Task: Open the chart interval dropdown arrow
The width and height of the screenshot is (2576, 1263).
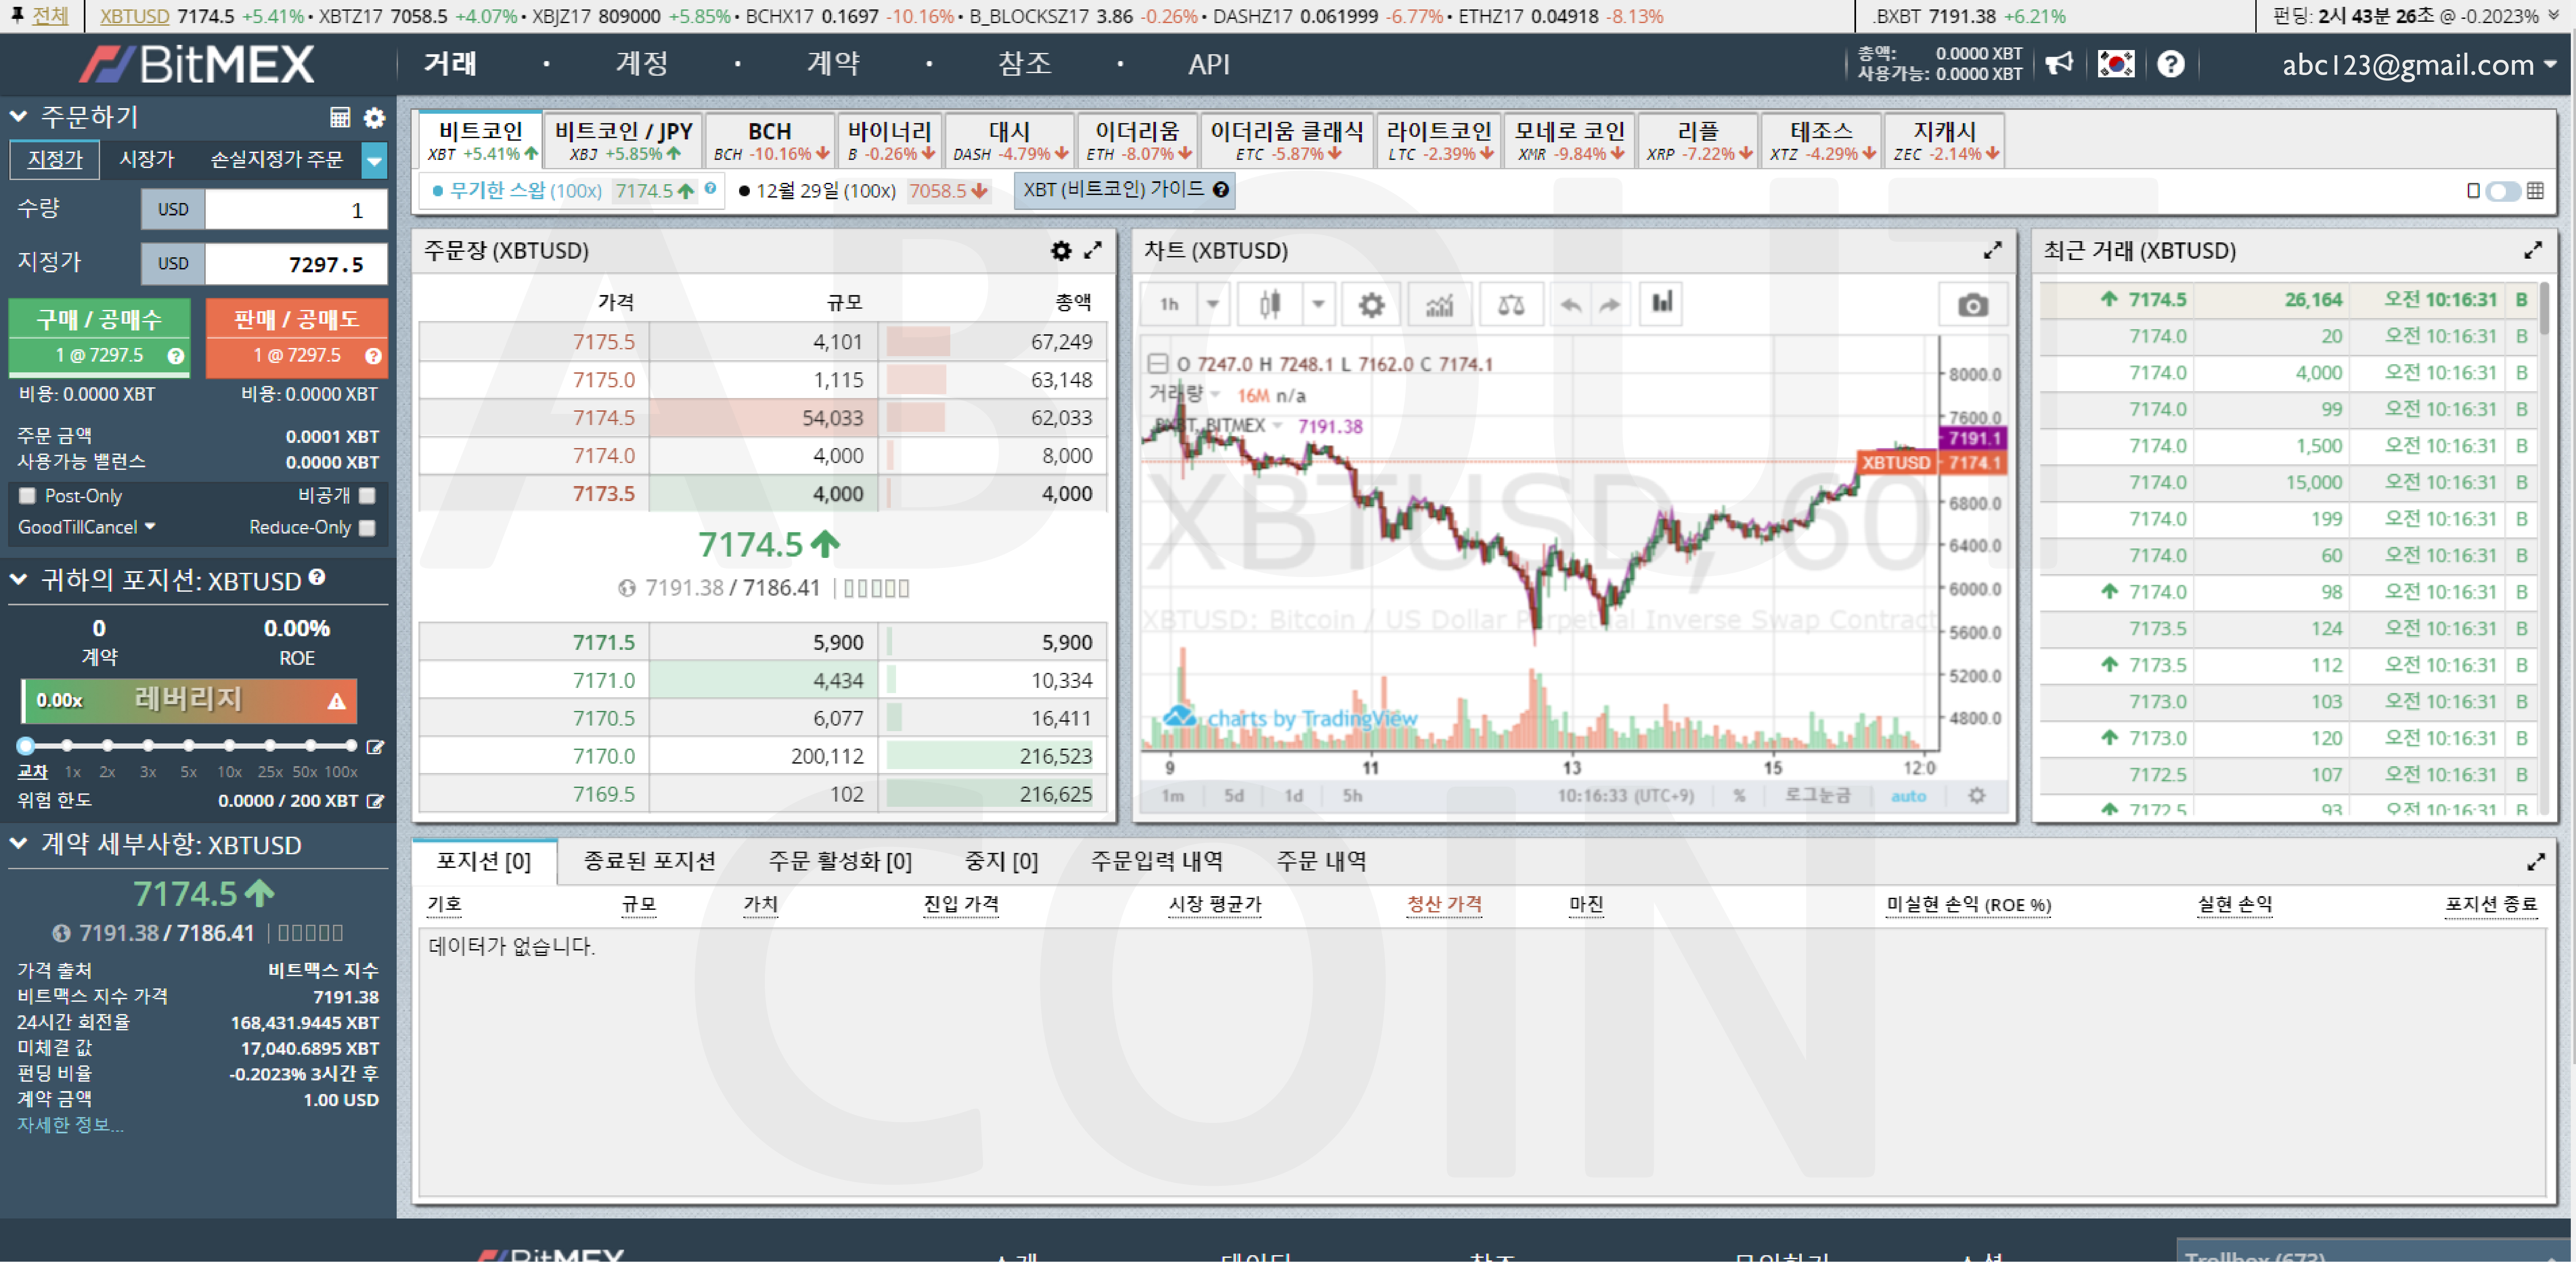Action: point(1213,305)
